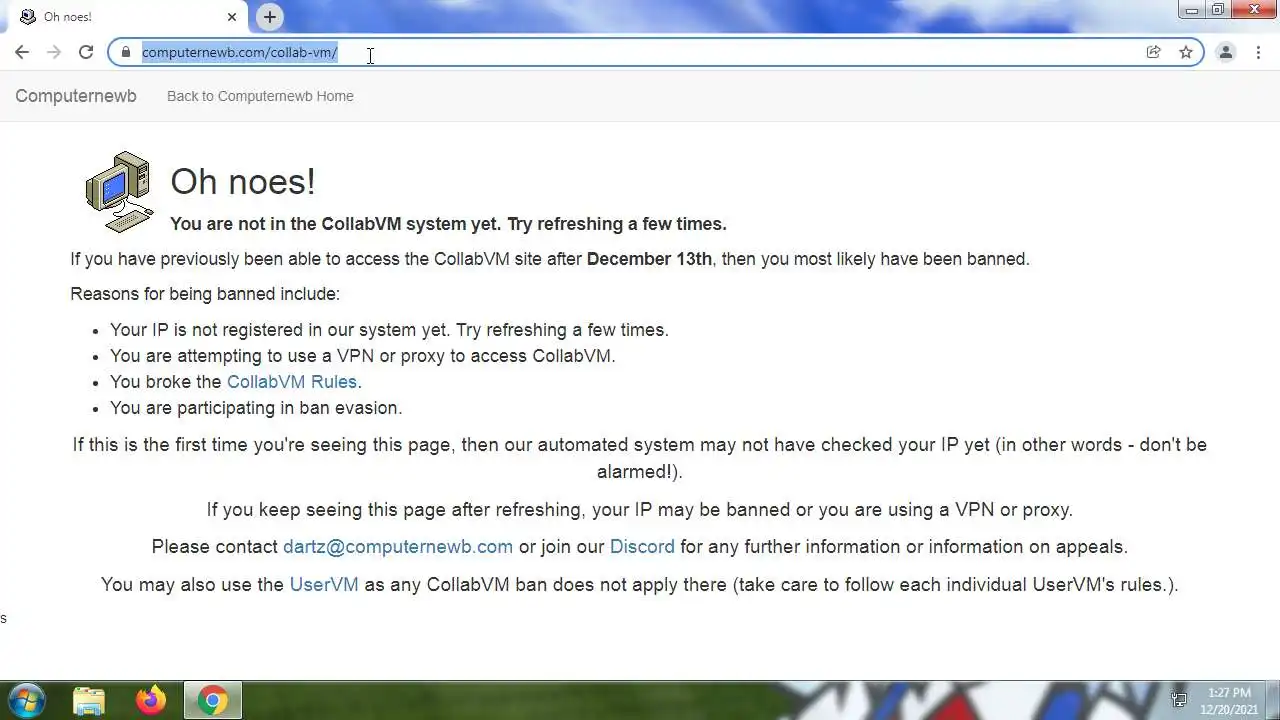Reload the page with refresh icon
Image resolution: width=1280 pixels, height=720 pixels.
pyautogui.click(x=86, y=52)
